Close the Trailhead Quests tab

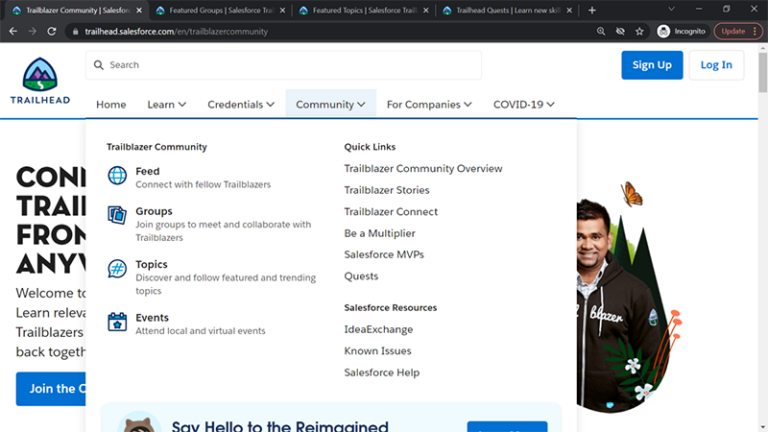(x=569, y=10)
